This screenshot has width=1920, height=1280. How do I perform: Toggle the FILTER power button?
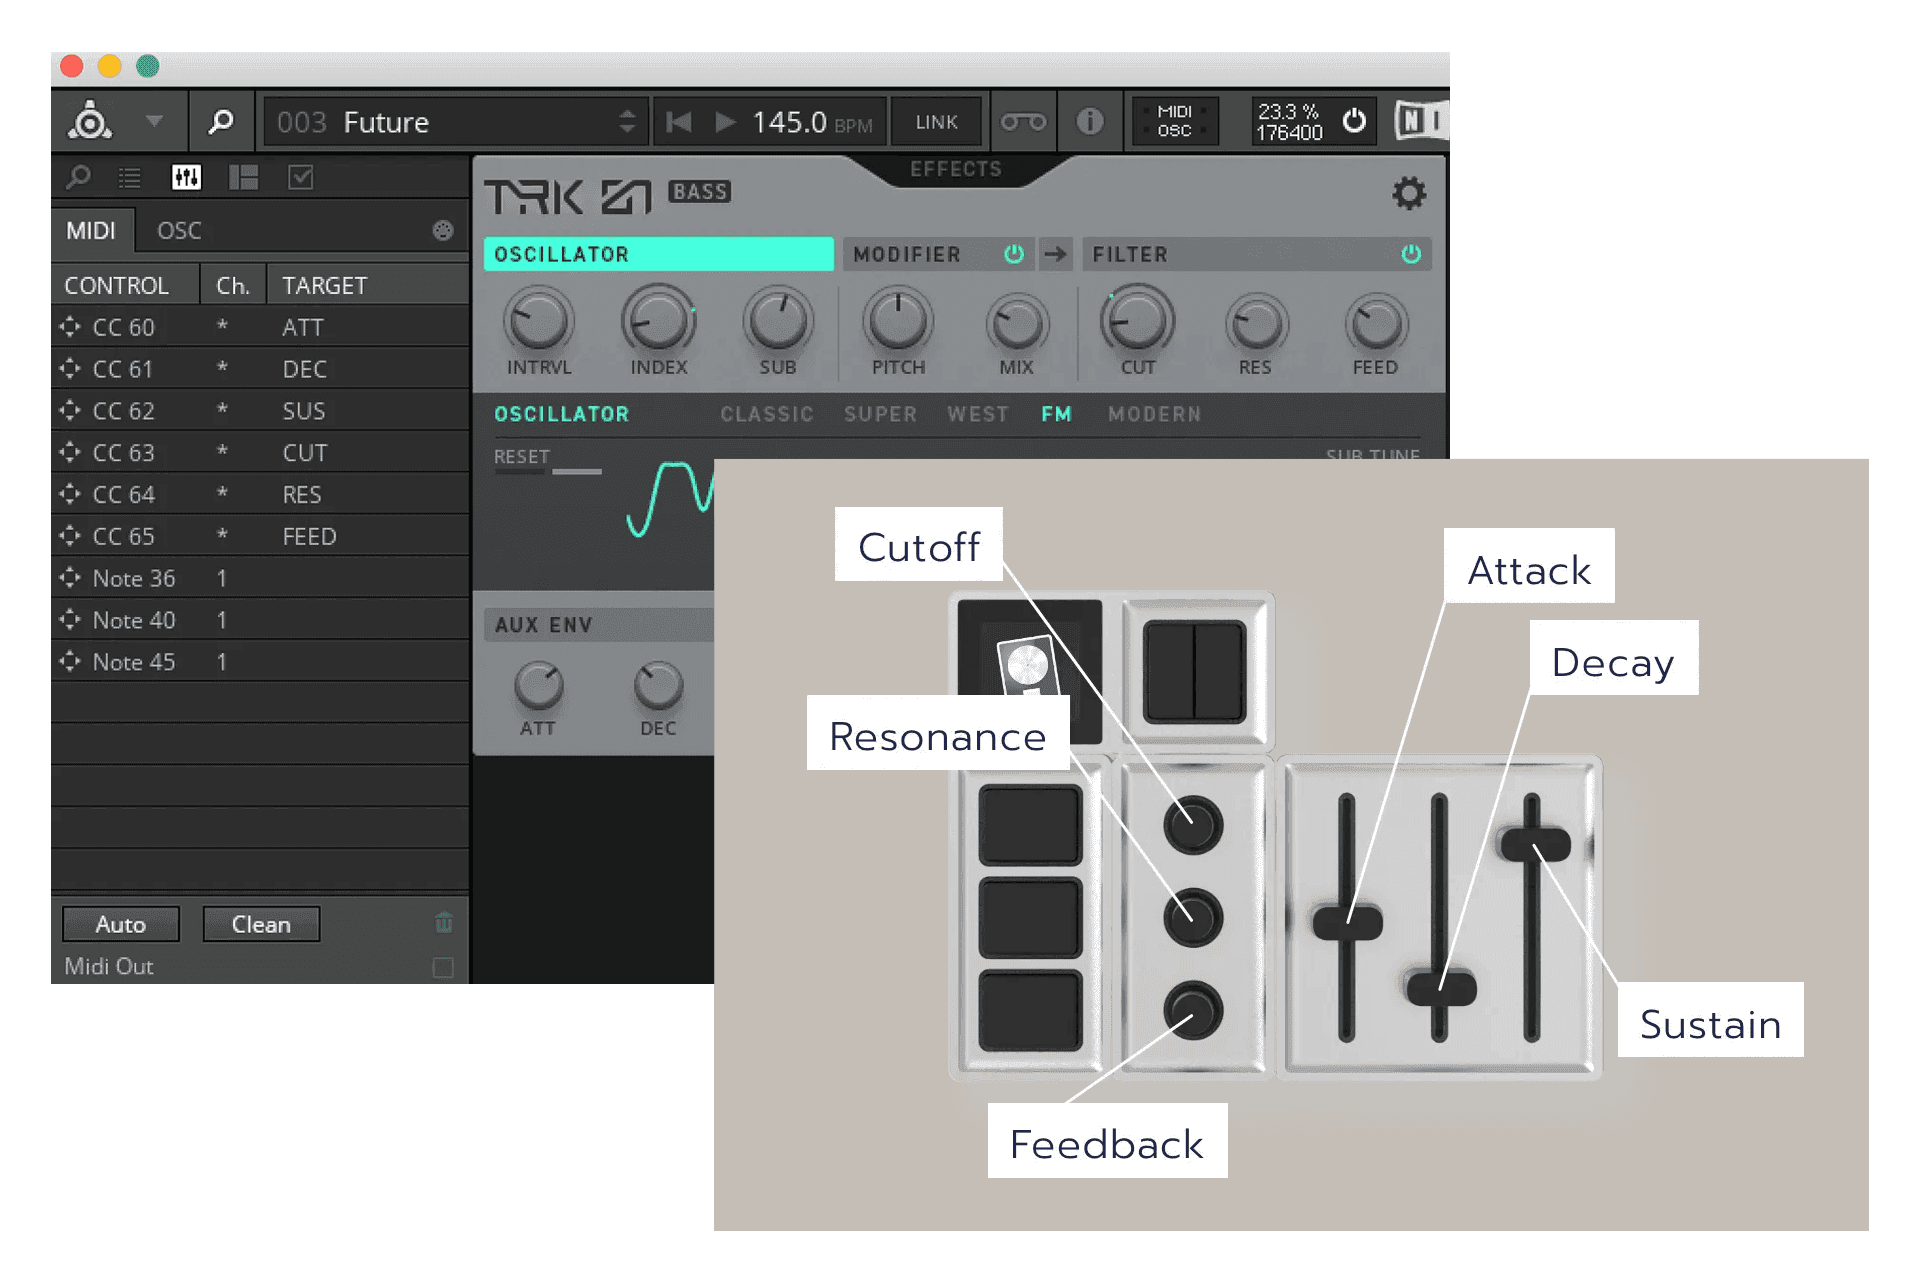(x=1411, y=254)
